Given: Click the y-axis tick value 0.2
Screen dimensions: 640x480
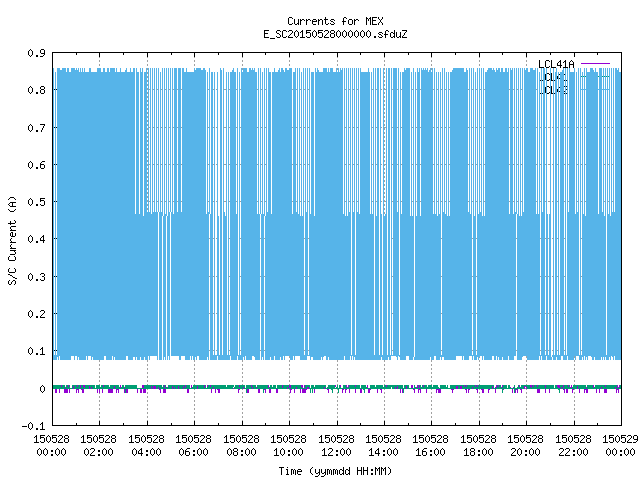Looking at the screenshot, I should click(36, 314).
